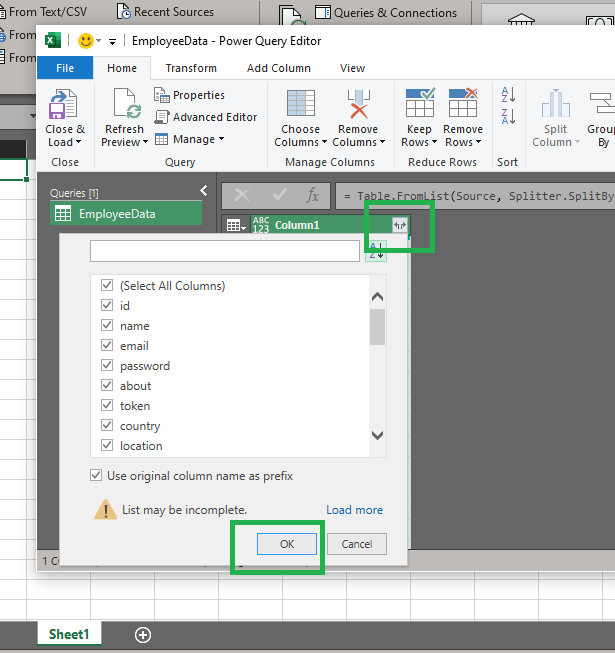Click the Choose Columns icon
This screenshot has width=615, height=653.
pyautogui.click(x=301, y=103)
